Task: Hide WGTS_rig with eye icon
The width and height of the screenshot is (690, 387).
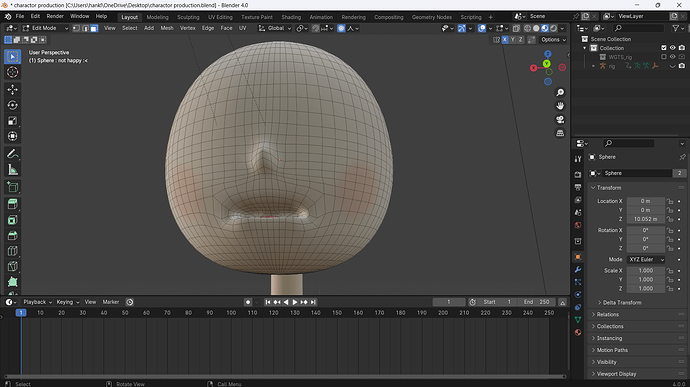Action: (x=672, y=57)
